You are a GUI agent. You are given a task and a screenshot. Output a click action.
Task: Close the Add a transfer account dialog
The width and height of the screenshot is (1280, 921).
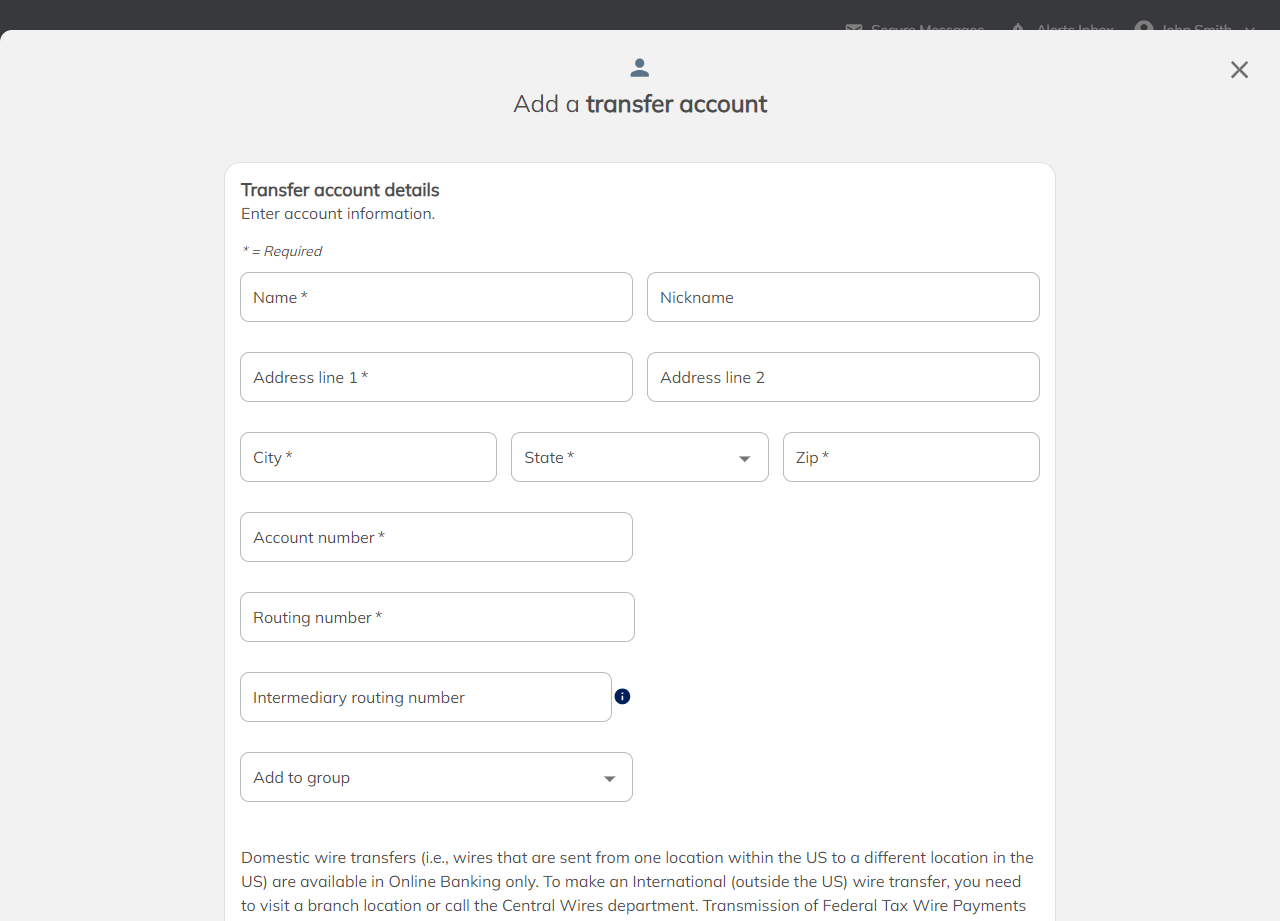[x=1239, y=70]
